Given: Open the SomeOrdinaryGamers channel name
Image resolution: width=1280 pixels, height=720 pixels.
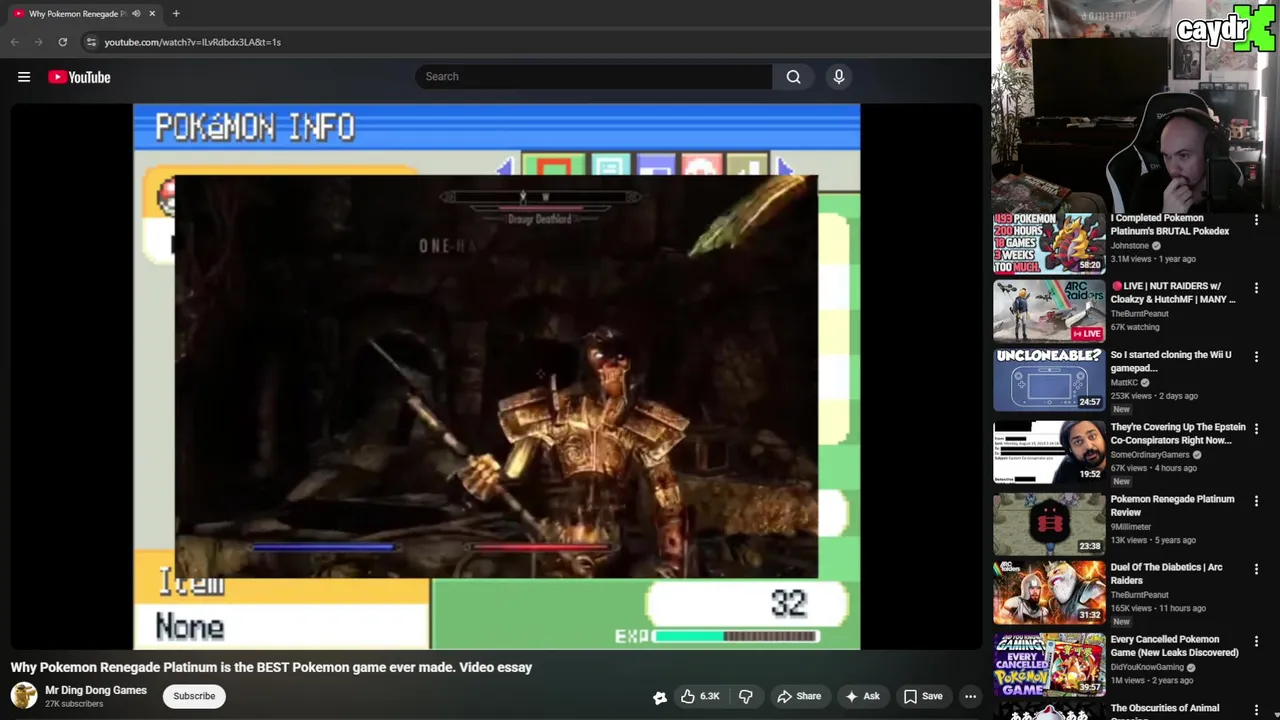Looking at the screenshot, I should point(1150,455).
